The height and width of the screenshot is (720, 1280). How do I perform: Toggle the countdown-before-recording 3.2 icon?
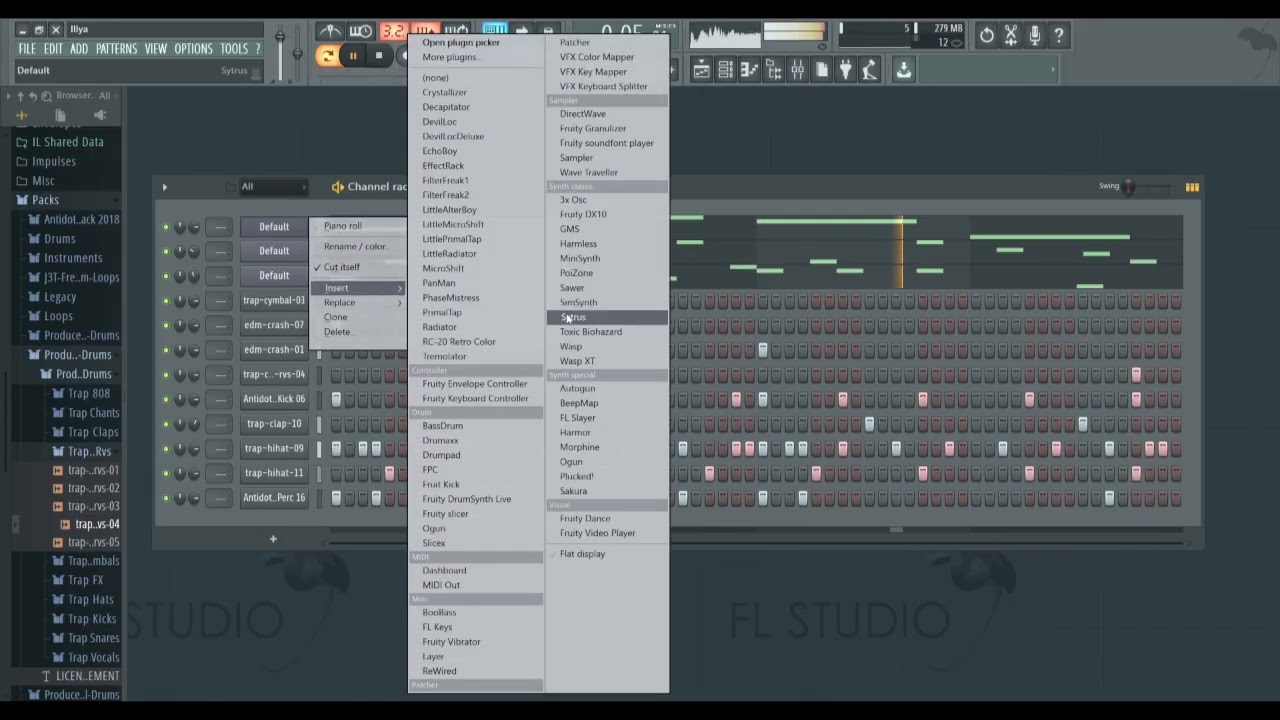tap(393, 32)
